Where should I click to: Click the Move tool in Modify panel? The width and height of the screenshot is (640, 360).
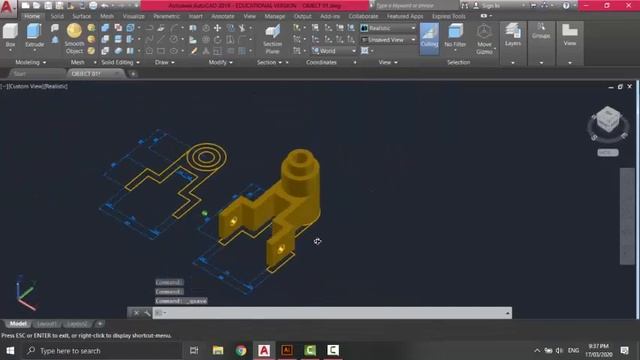(x=218, y=28)
